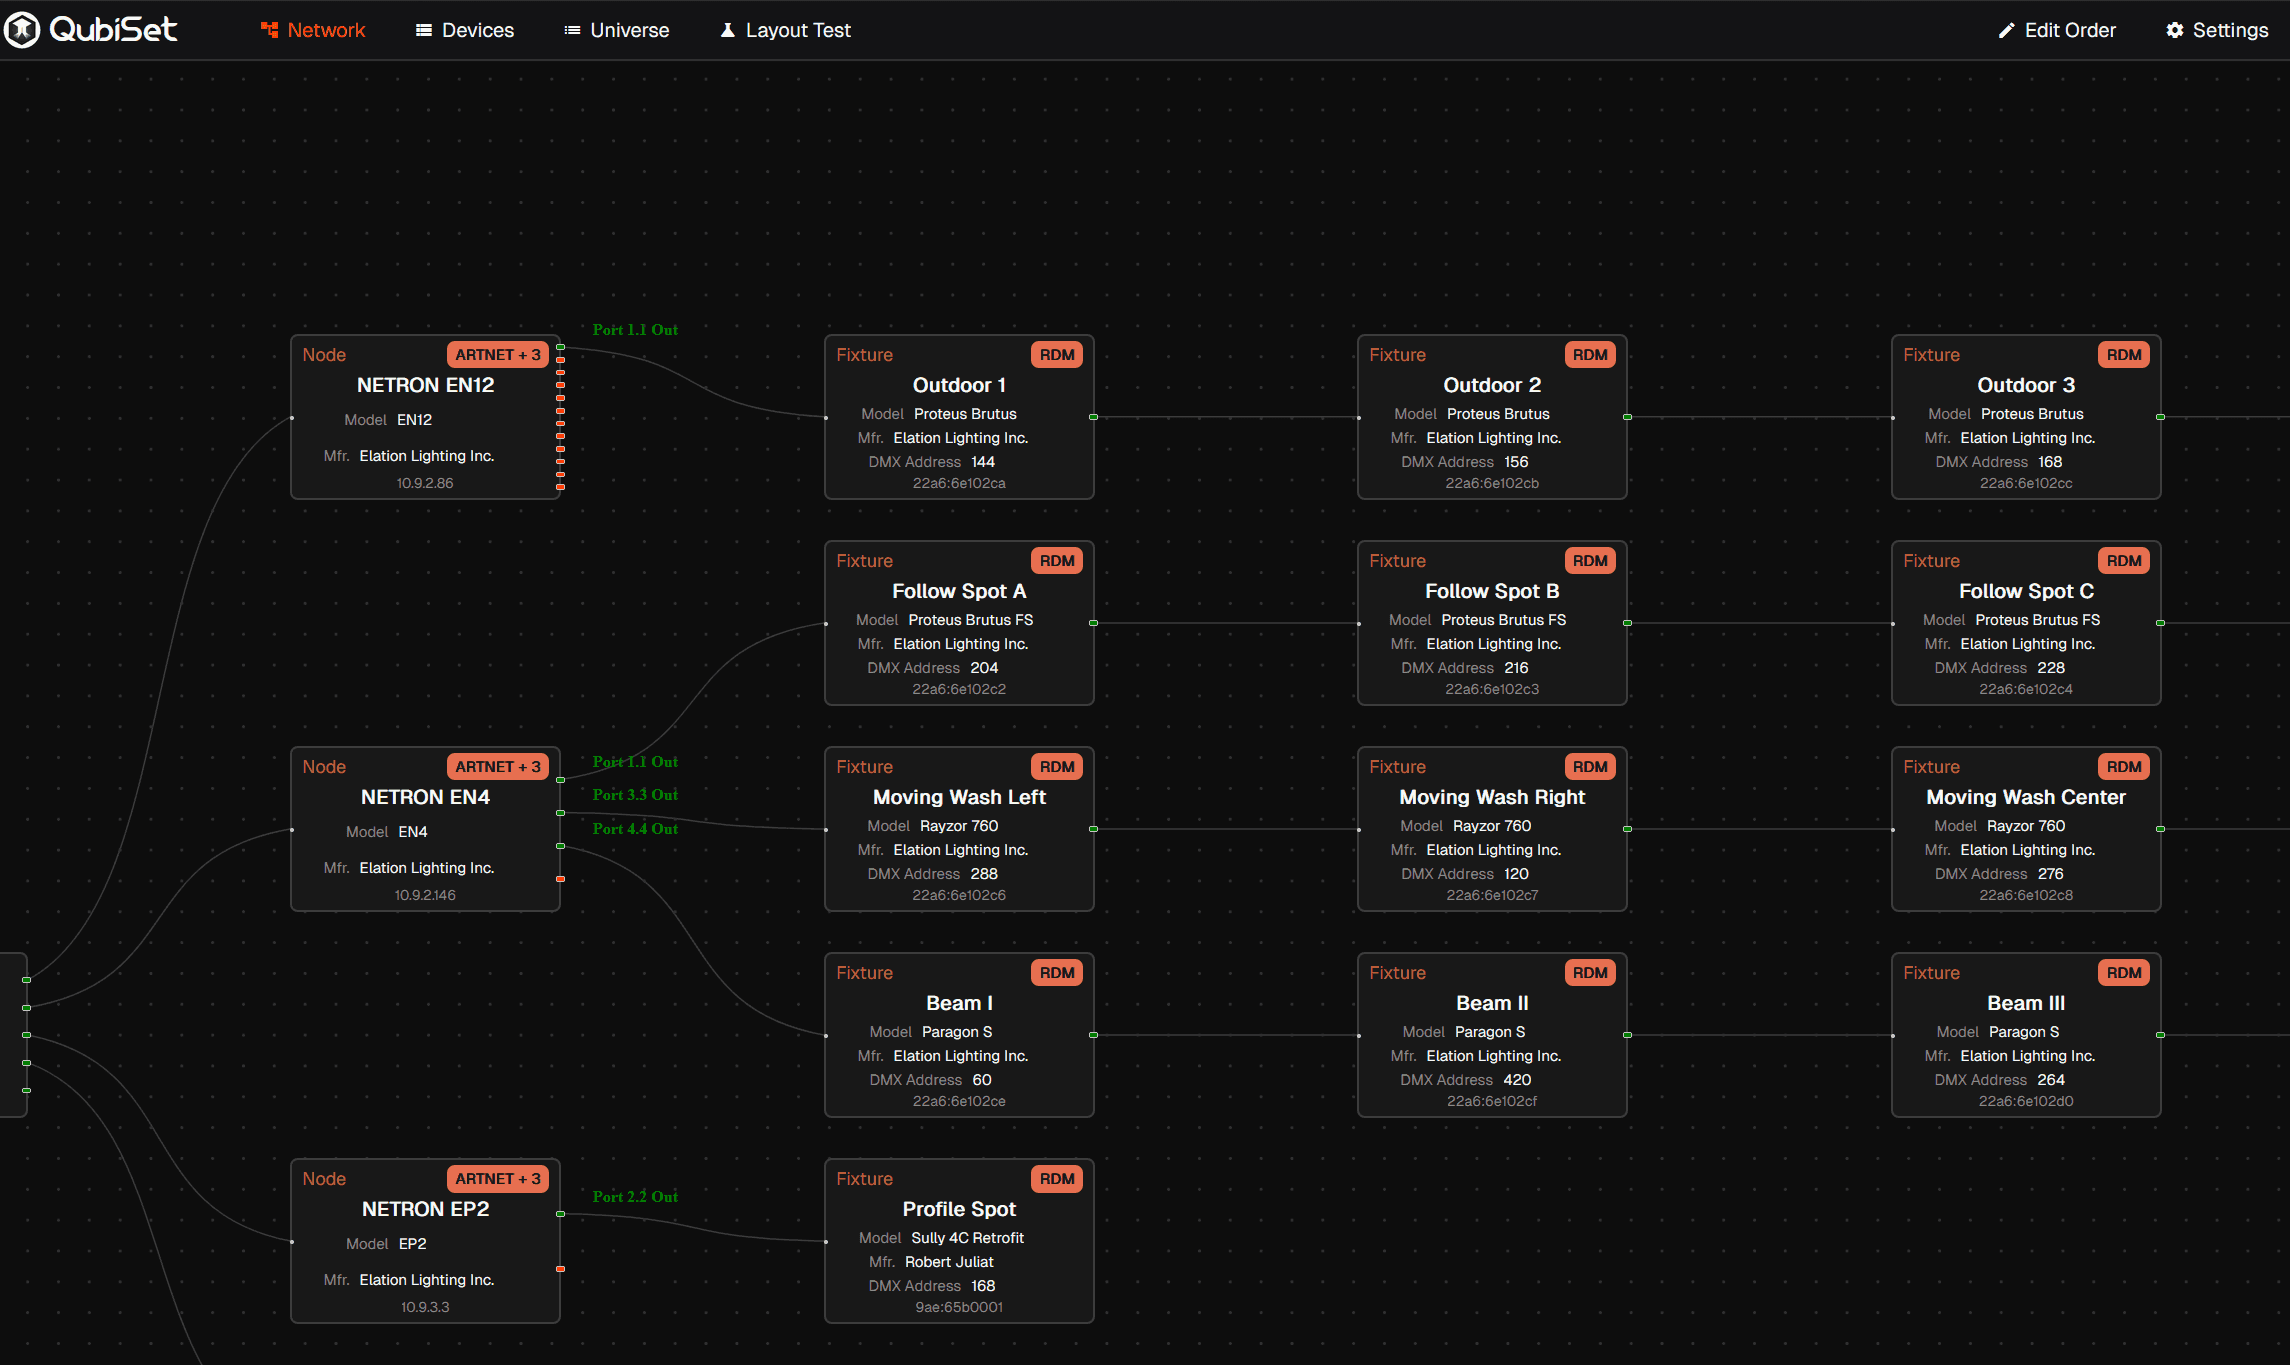Click ARTNET + 3 badge on NETRON EN4
This screenshot has height=1365, width=2290.
(x=497, y=767)
